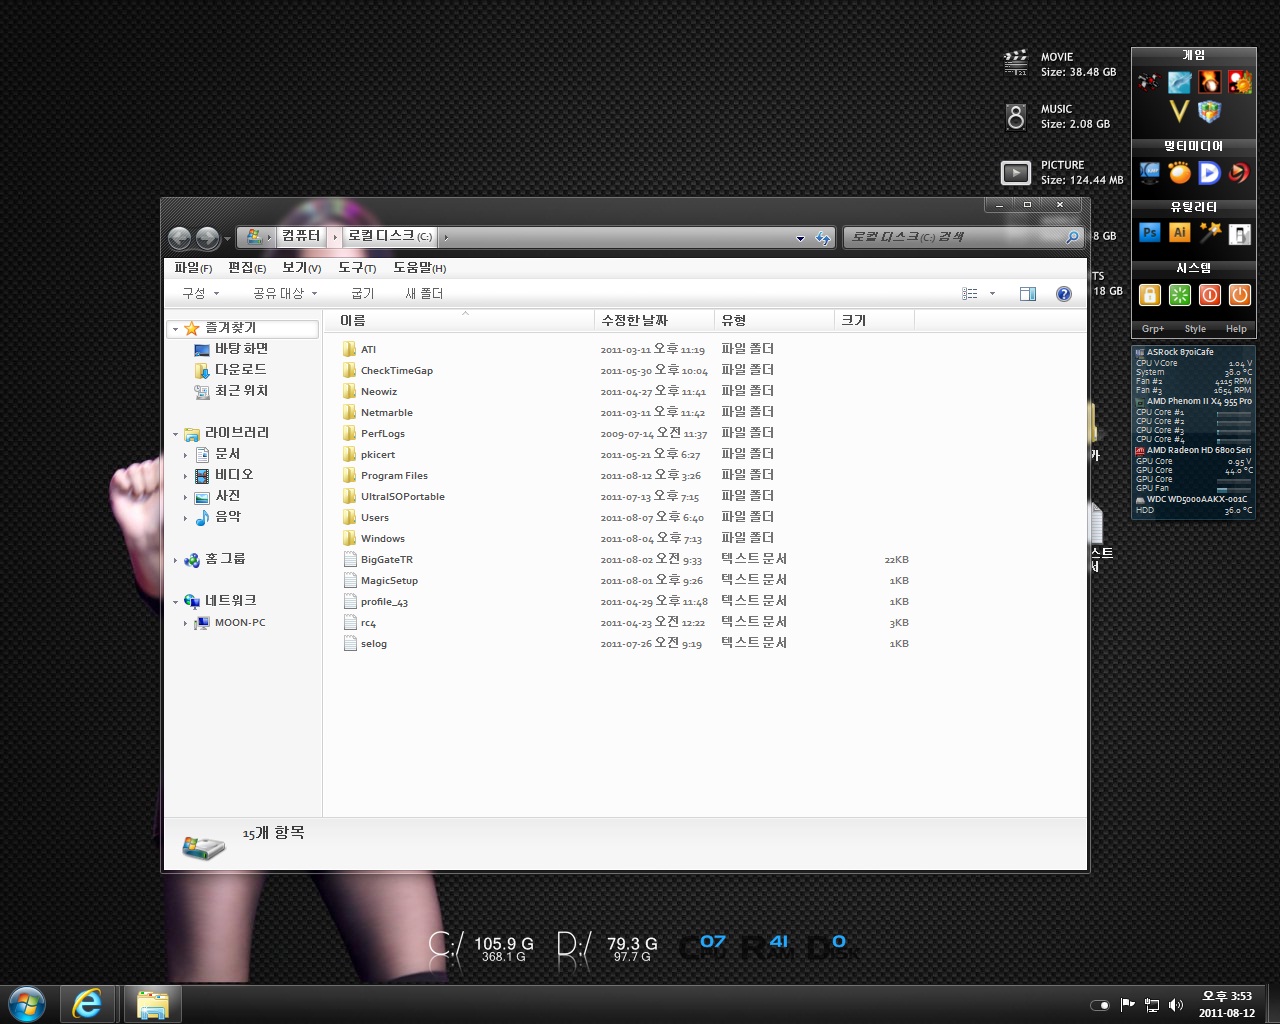The height and width of the screenshot is (1024, 1280).
Task: Click the red swirl media player icon
Action: (1240, 173)
